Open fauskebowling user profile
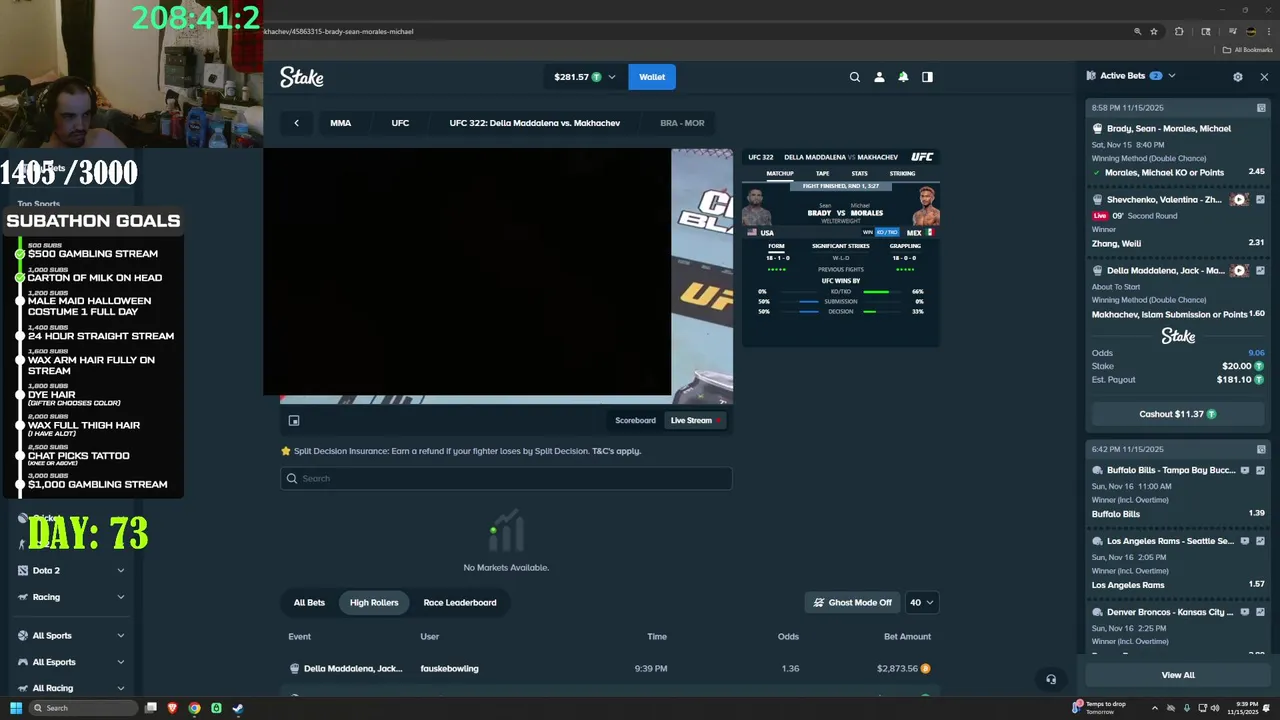This screenshot has width=1280, height=720. [449, 669]
